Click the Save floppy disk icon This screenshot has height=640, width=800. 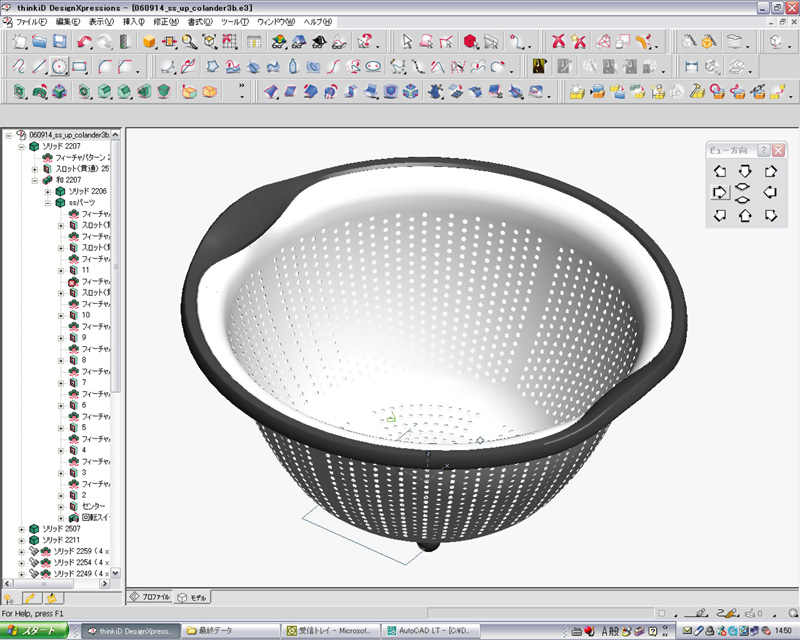coord(60,42)
